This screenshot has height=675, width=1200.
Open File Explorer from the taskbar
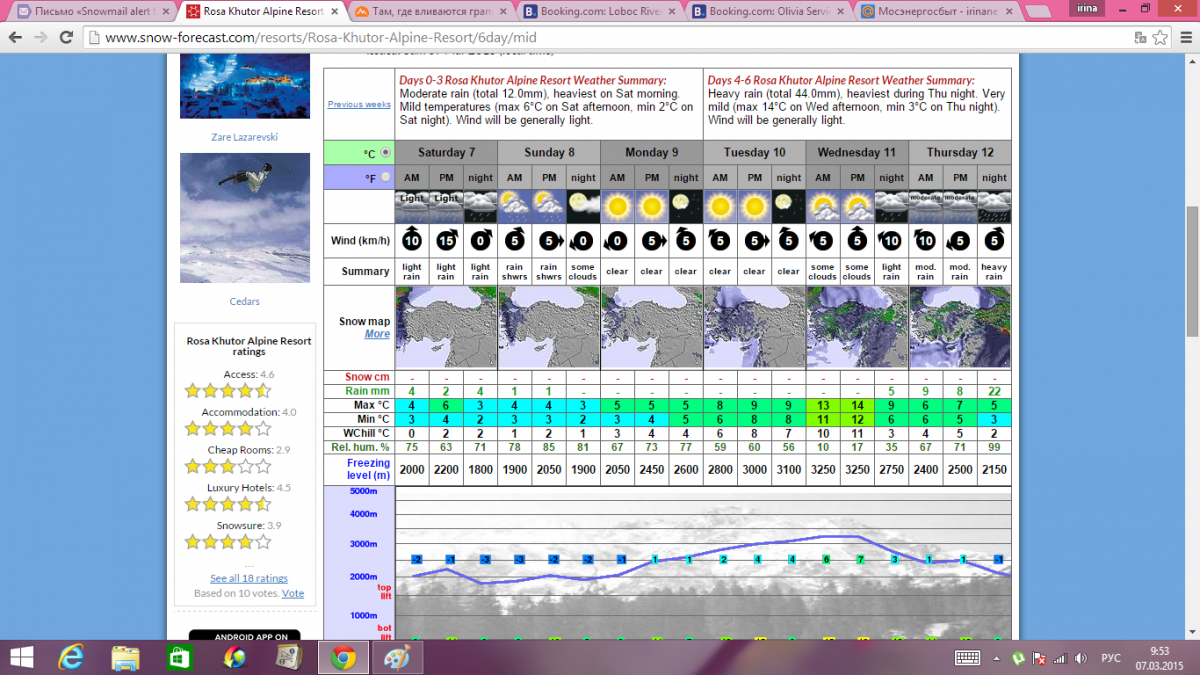point(126,657)
